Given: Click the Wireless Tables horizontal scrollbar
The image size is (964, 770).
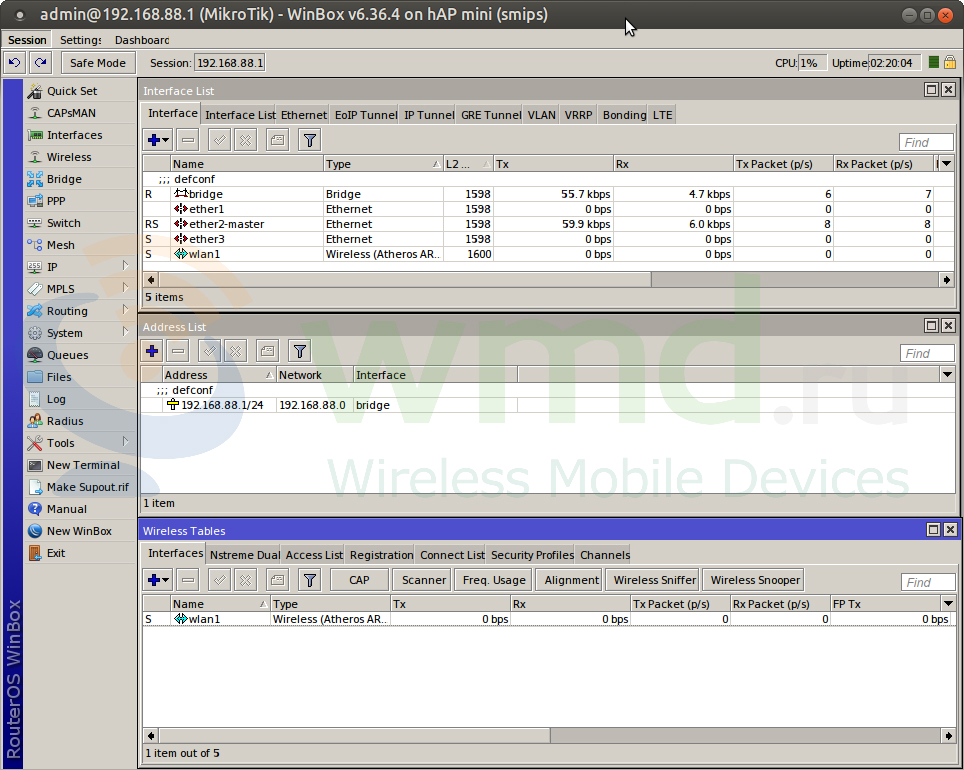Looking at the screenshot, I should point(355,736).
